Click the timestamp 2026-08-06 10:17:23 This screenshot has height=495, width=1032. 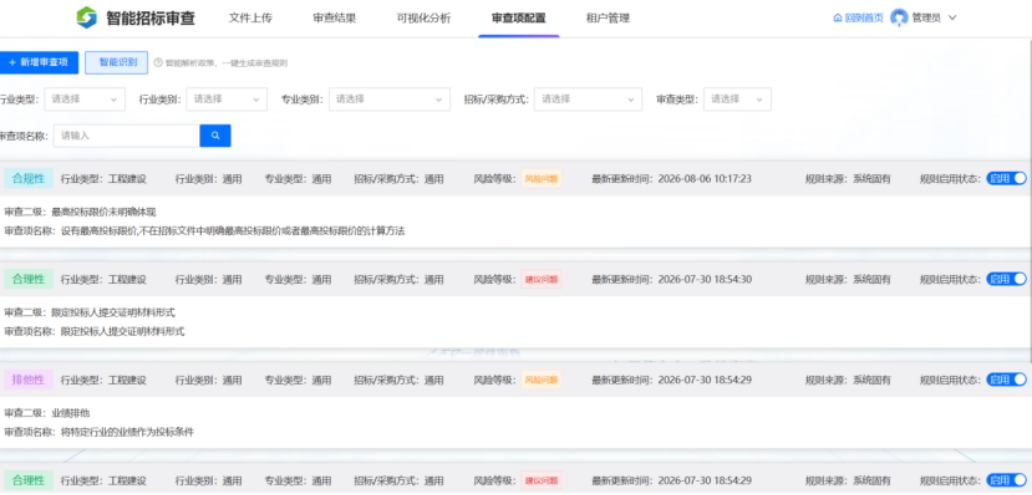point(705,178)
